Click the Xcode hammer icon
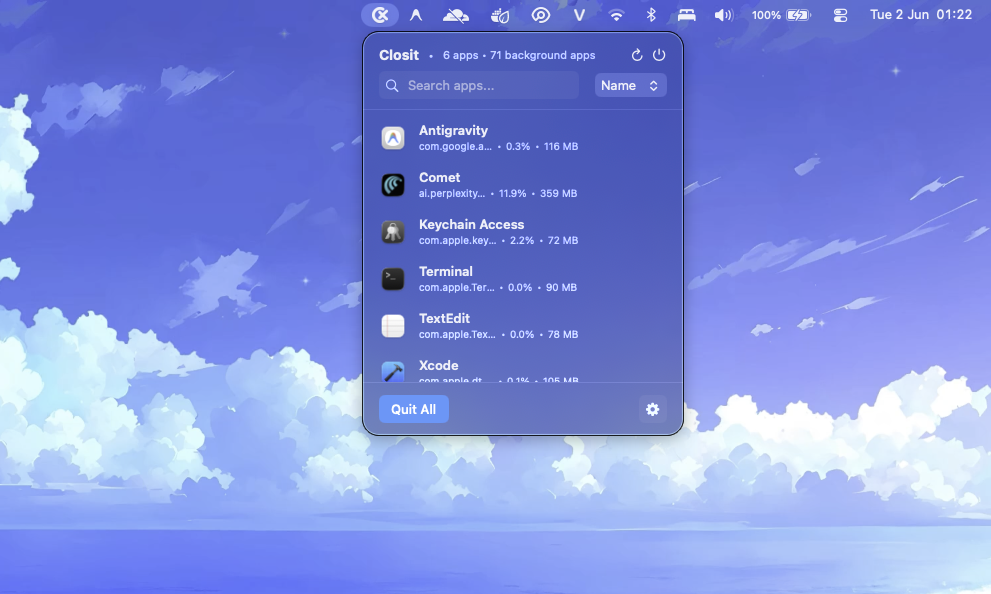Image resolution: width=991 pixels, height=594 pixels. (392, 372)
